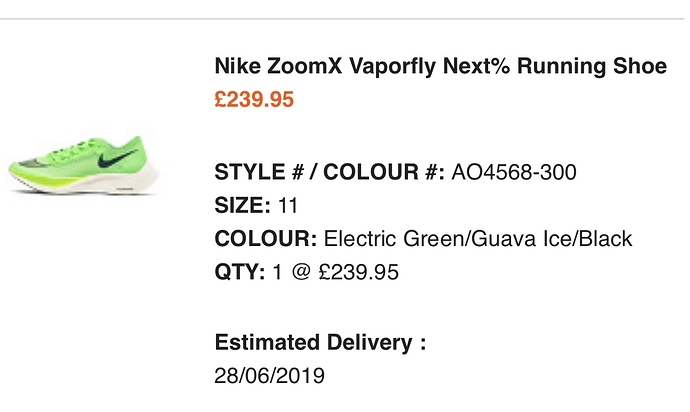Click the black Nike swoosh on the shoe
The width and height of the screenshot is (690, 412).
[x=116, y=158]
